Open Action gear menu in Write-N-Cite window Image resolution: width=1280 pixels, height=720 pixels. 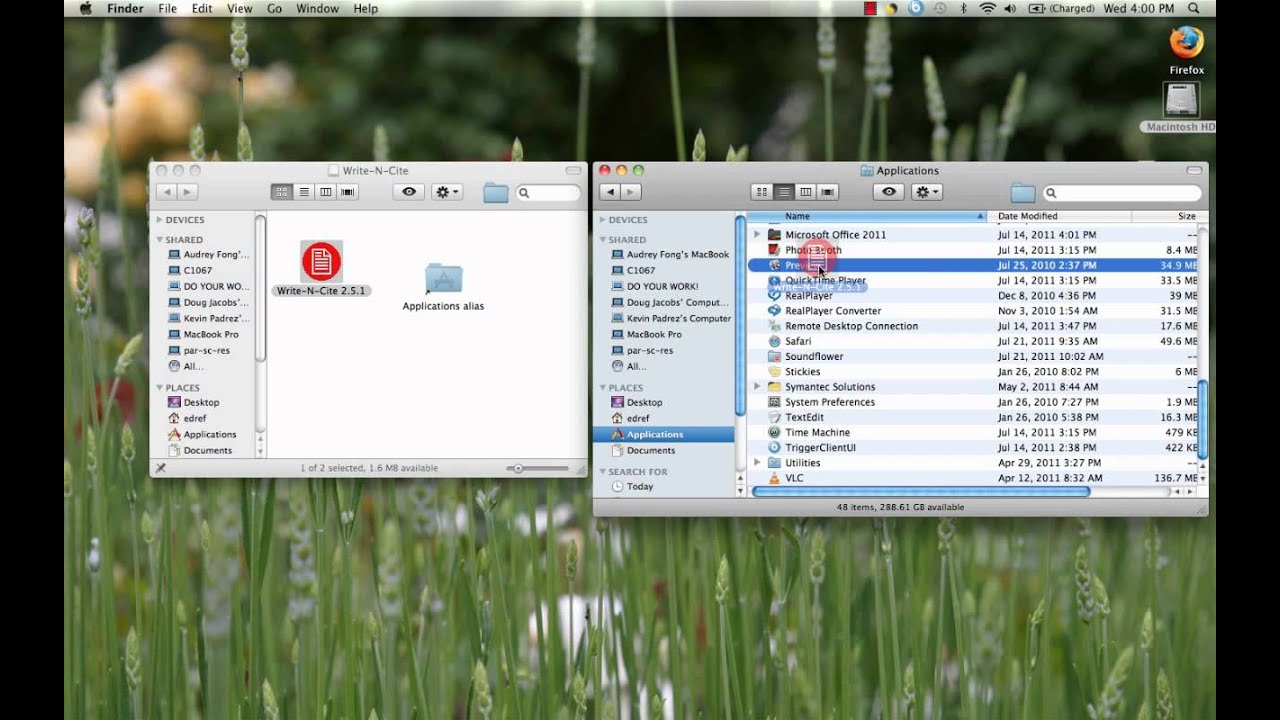(446, 192)
